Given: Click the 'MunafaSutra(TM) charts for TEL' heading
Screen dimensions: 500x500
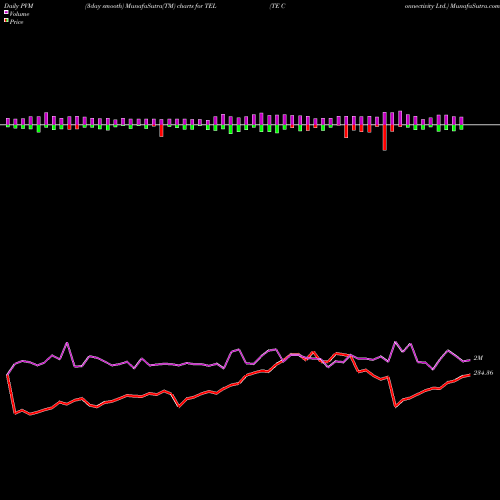Looking at the screenshot, I should [171, 6].
